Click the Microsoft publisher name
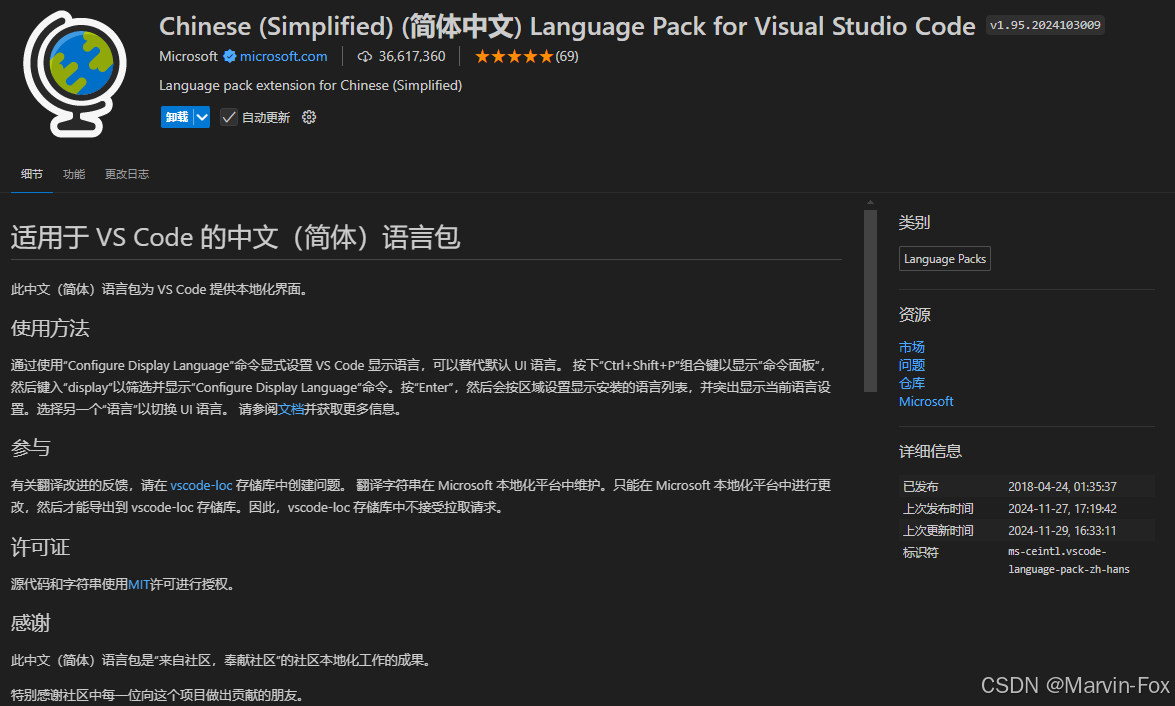This screenshot has height=706, width=1175. click(x=188, y=56)
